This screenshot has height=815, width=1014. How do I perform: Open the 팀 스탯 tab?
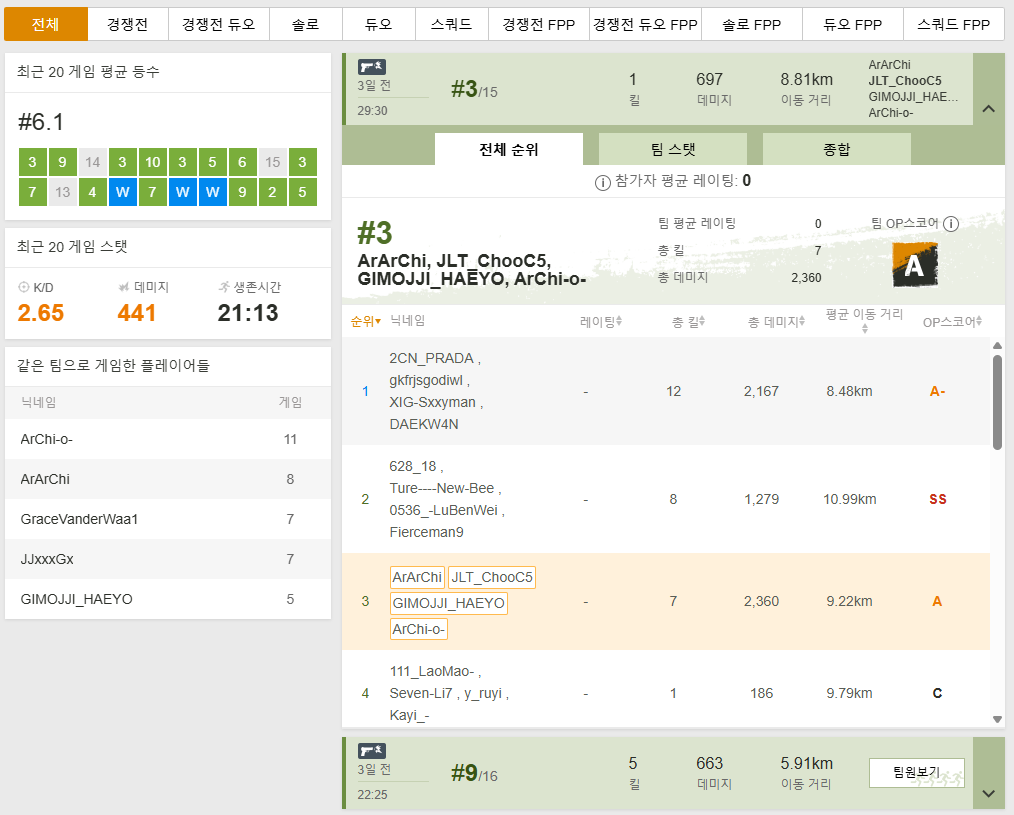(x=672, y=149)
